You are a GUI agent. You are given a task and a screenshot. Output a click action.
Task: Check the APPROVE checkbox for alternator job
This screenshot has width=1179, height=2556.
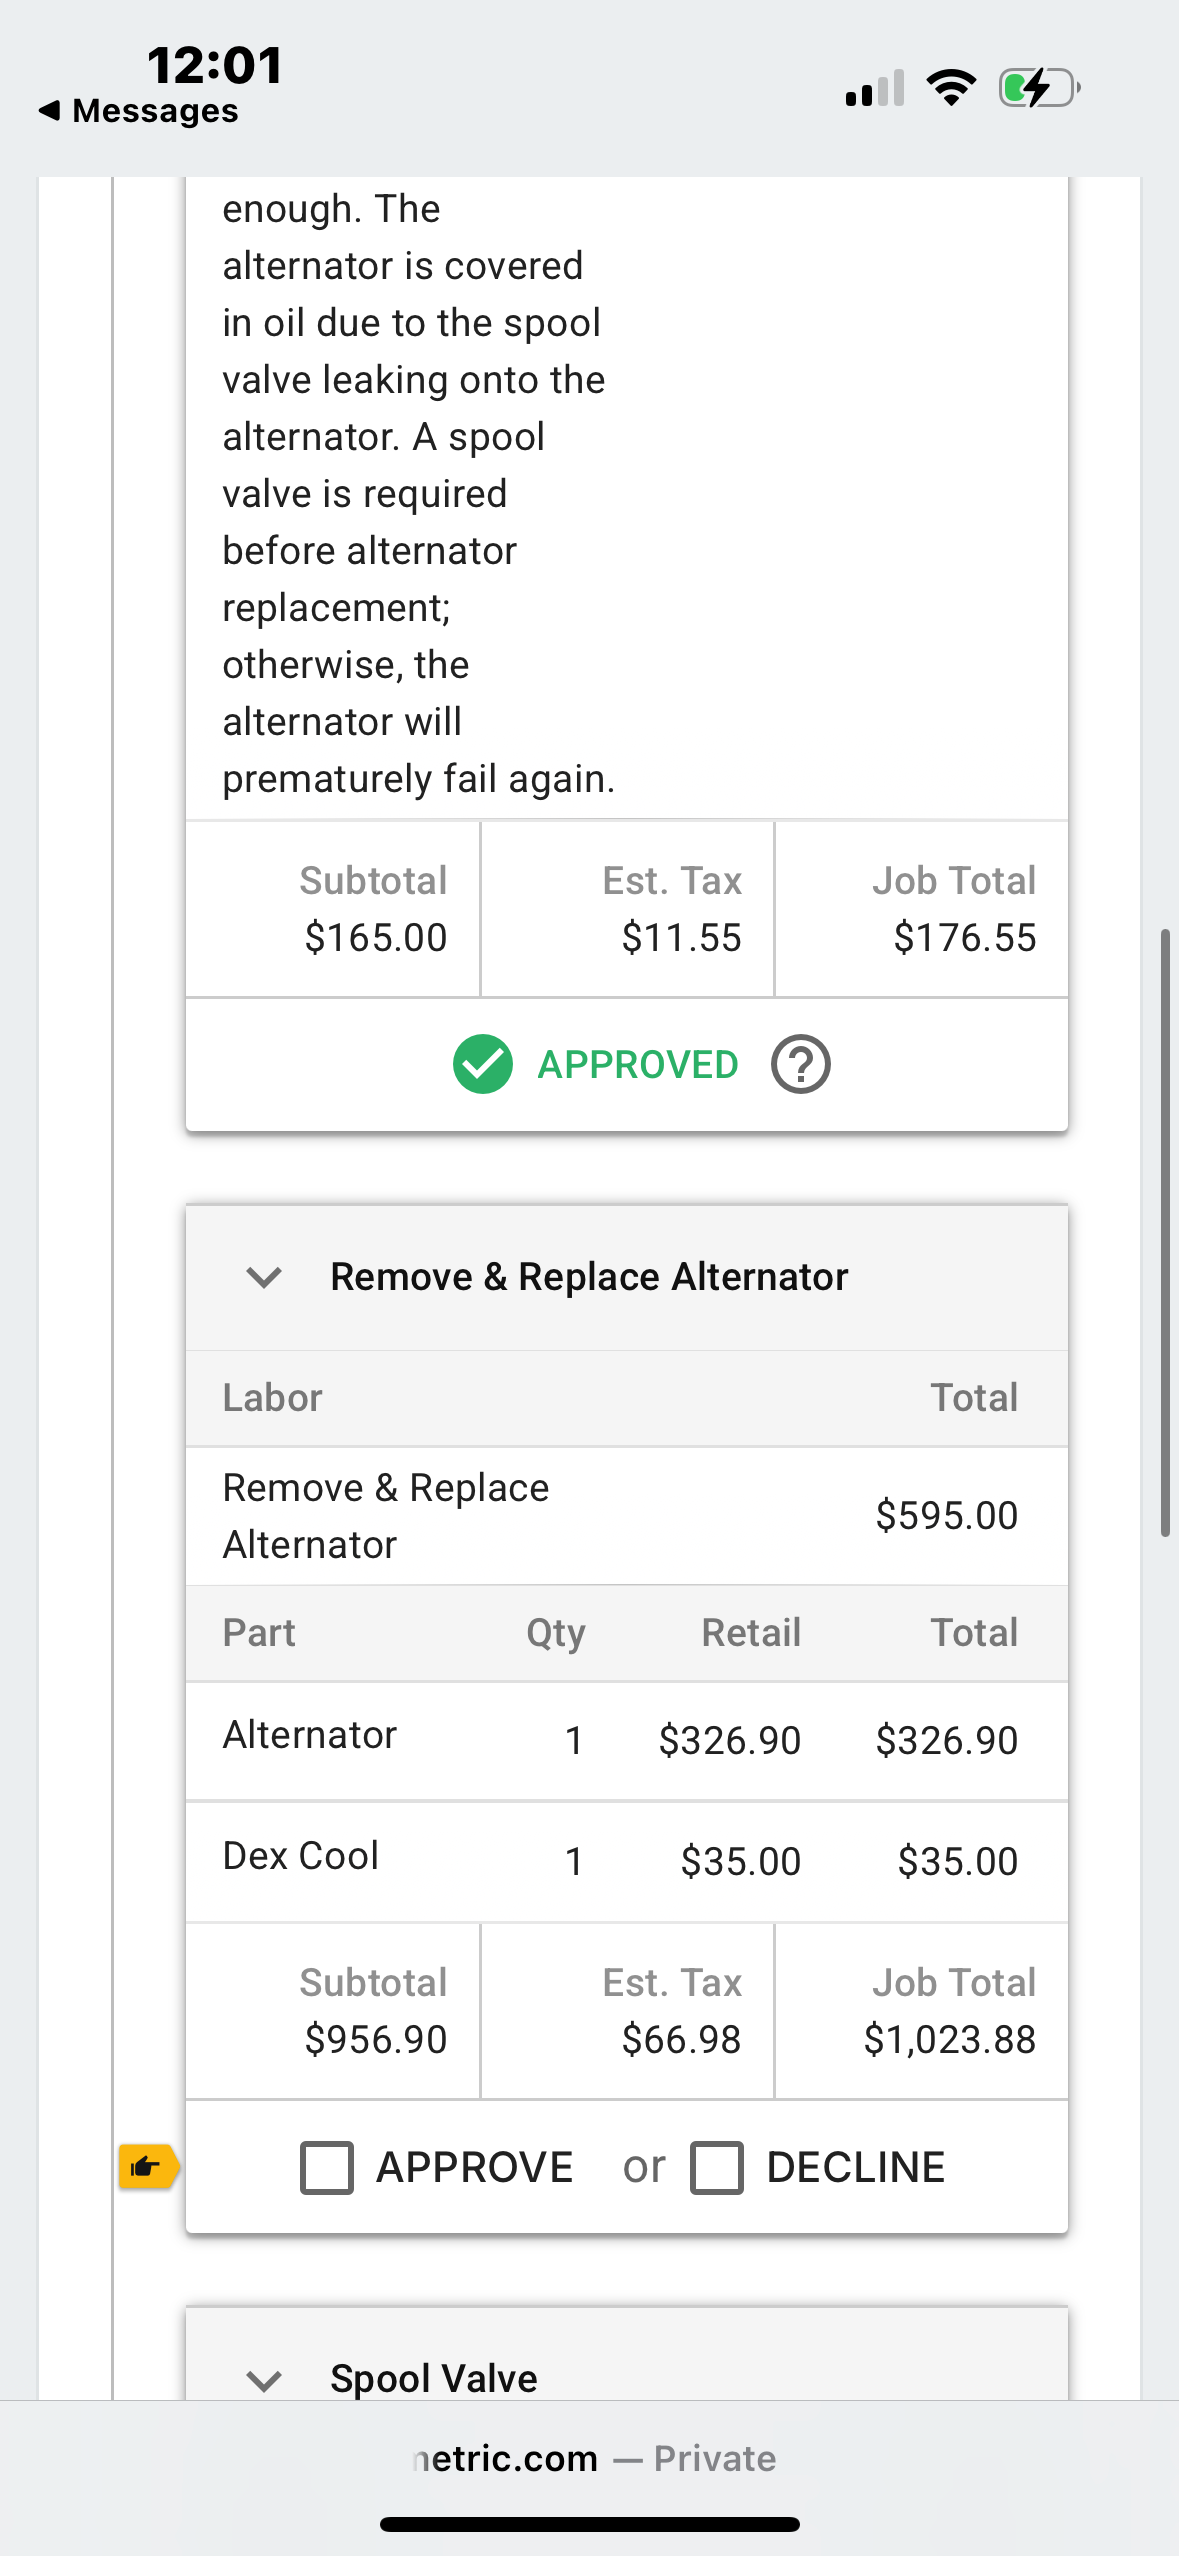click(x=327, y=2168)
